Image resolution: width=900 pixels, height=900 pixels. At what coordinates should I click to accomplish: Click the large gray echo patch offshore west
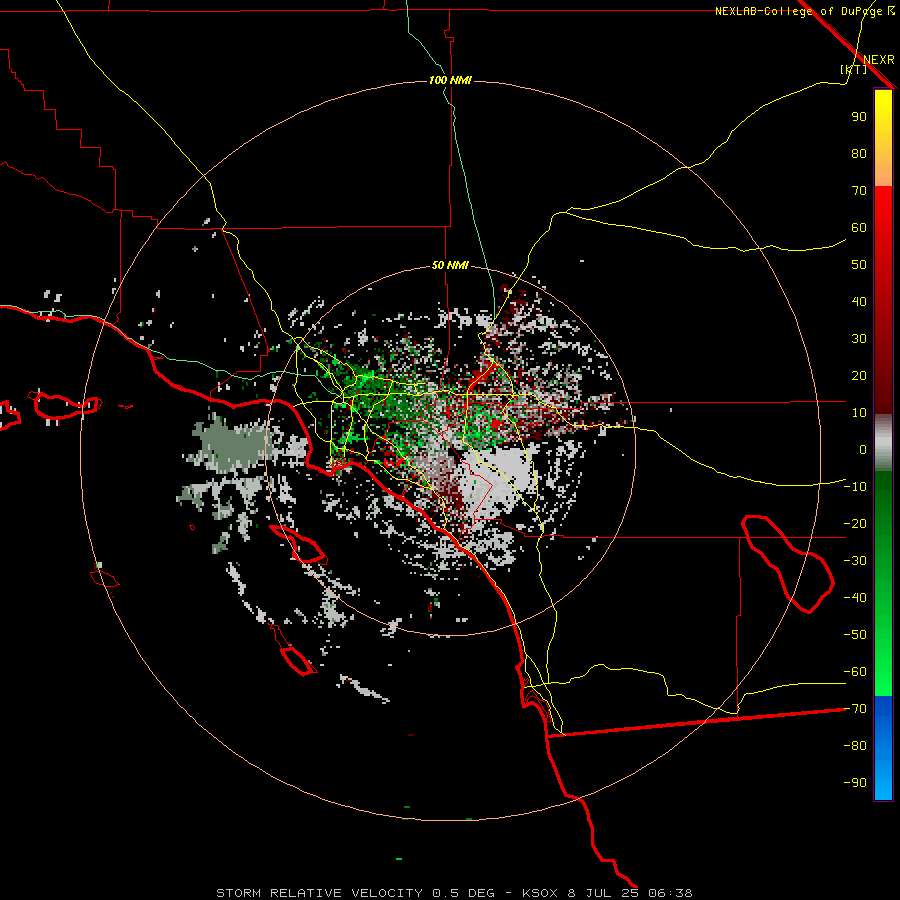pos(230,443)
